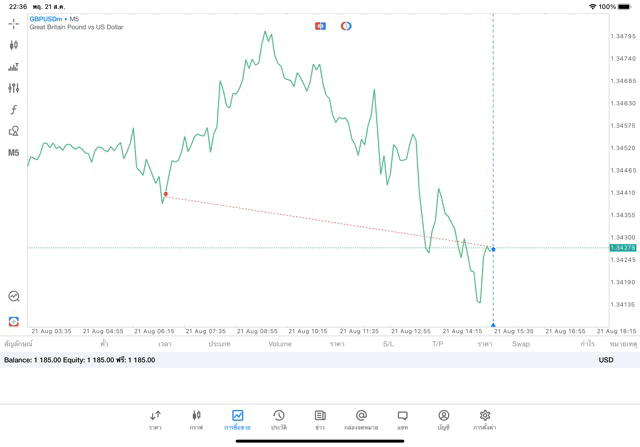The image size is (640, 447).
Task: Tap the red-blue square icon in sidebar bottom
Action: pyautogui.click(x=13, y=321)
